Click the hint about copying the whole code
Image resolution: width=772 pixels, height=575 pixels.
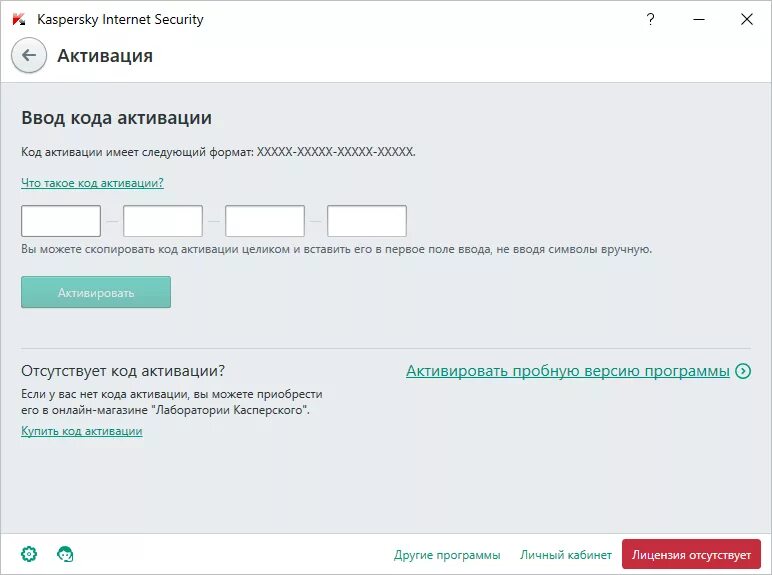coord(336,249)
